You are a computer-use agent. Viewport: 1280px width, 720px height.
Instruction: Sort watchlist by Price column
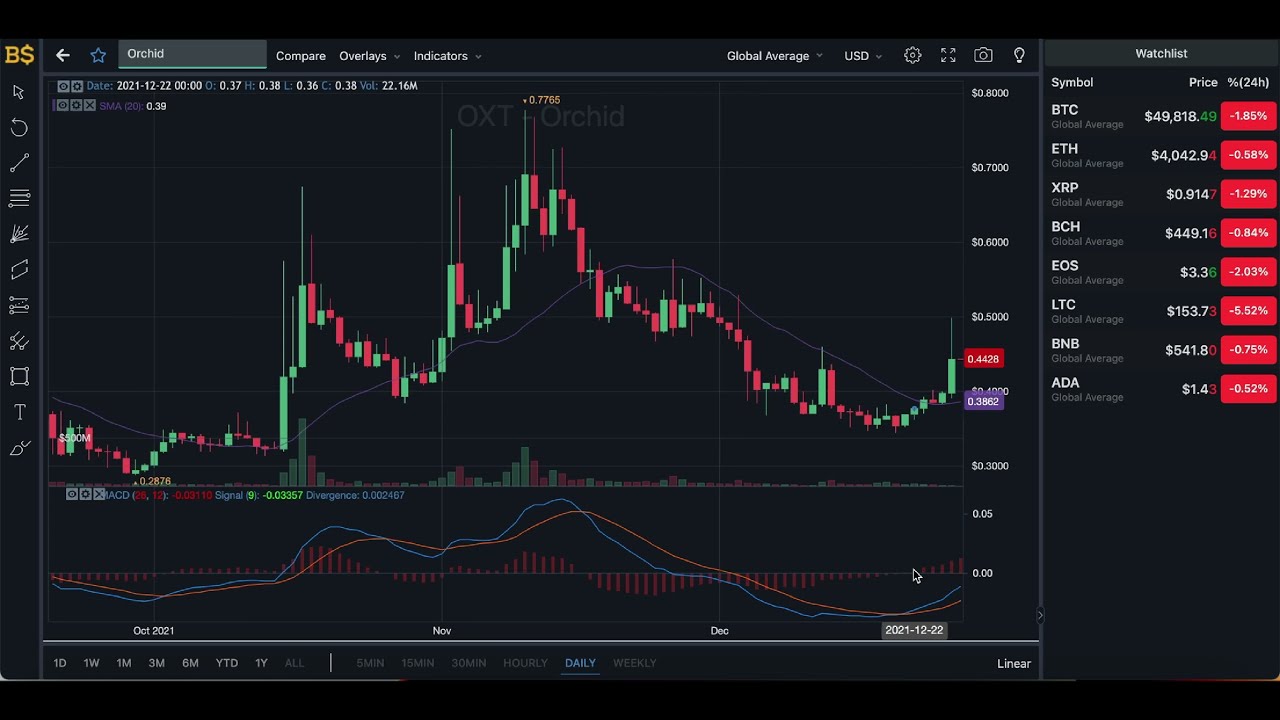point(1203,82)
